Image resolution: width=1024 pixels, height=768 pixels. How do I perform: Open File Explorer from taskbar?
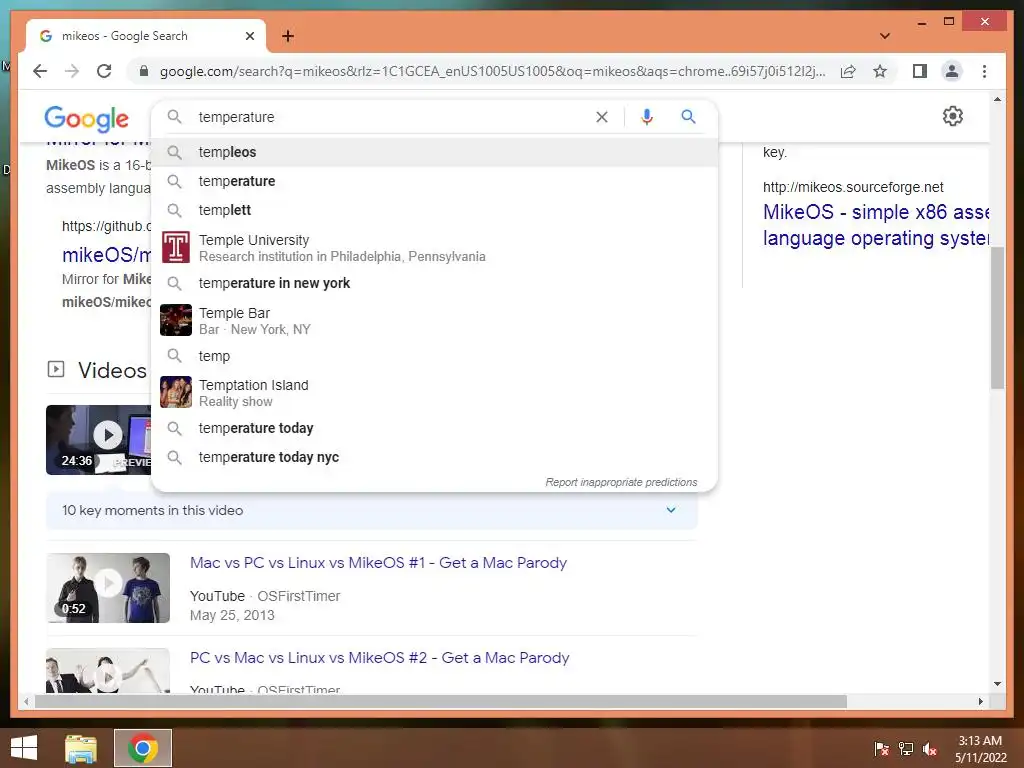pyautogui.click(x=81, y=748)
